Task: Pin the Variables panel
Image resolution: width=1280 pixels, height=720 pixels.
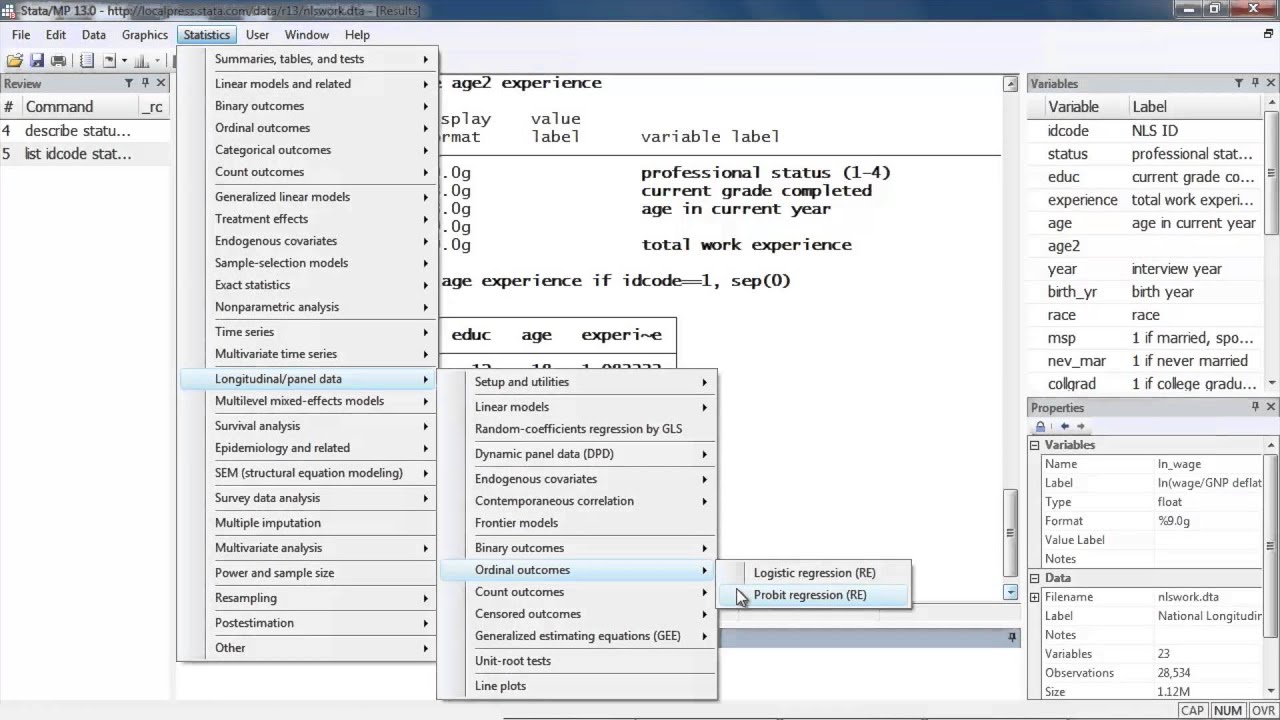Action: coord(1255,84)
